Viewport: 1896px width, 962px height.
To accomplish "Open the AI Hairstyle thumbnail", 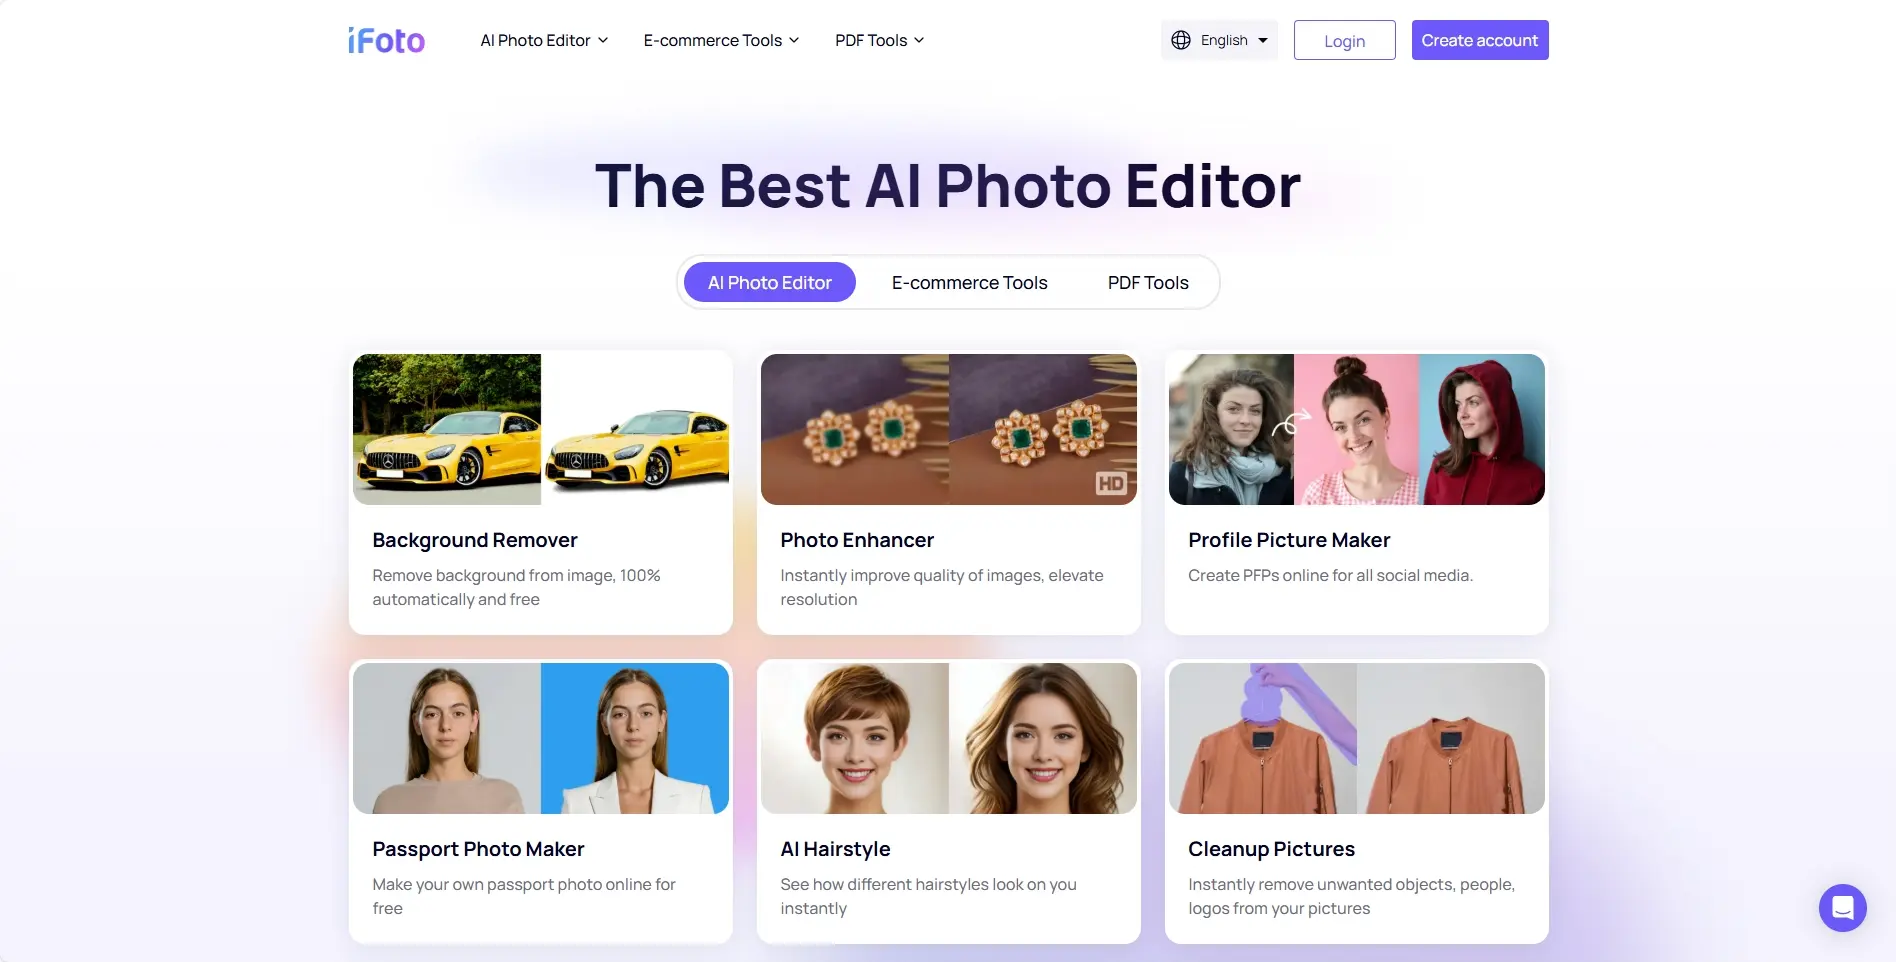I will click(949, 738).
